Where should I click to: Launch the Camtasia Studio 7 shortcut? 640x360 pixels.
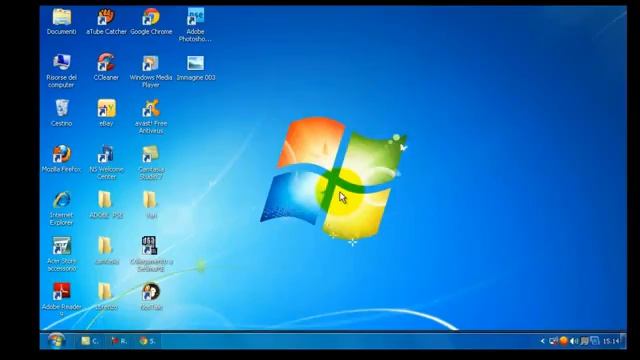click(x=151, y=162)
